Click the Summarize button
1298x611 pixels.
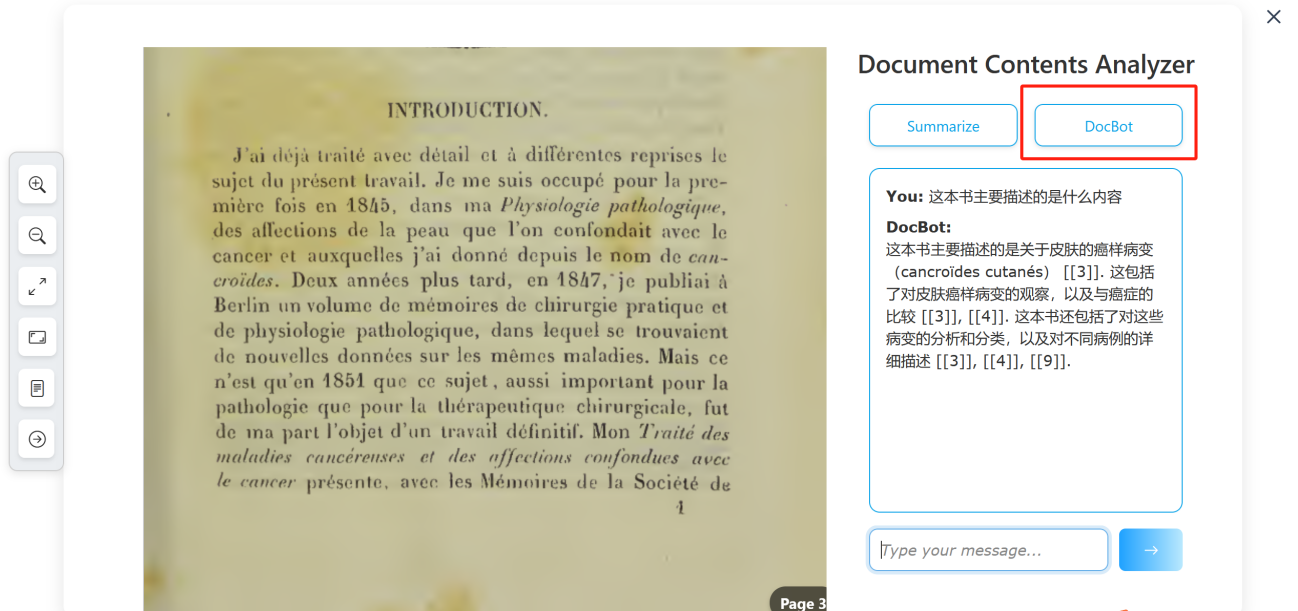pyautogui.click(x=943, y=126)
